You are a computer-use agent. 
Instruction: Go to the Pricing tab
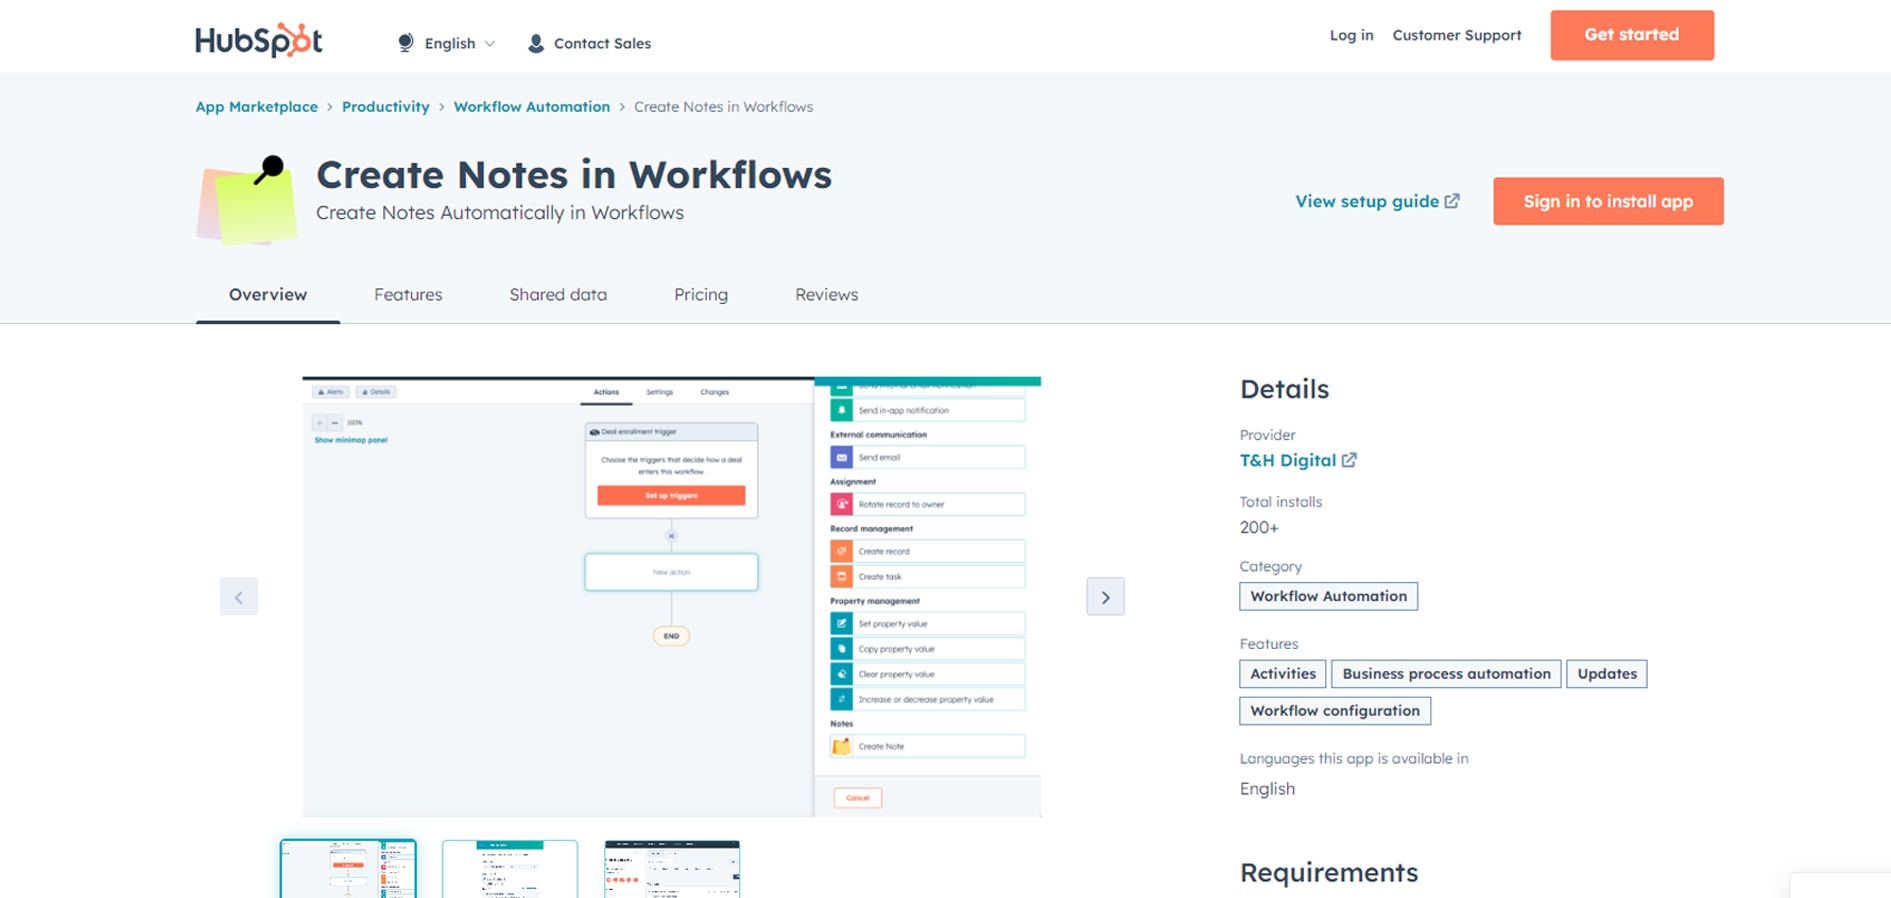coord(701,294)
